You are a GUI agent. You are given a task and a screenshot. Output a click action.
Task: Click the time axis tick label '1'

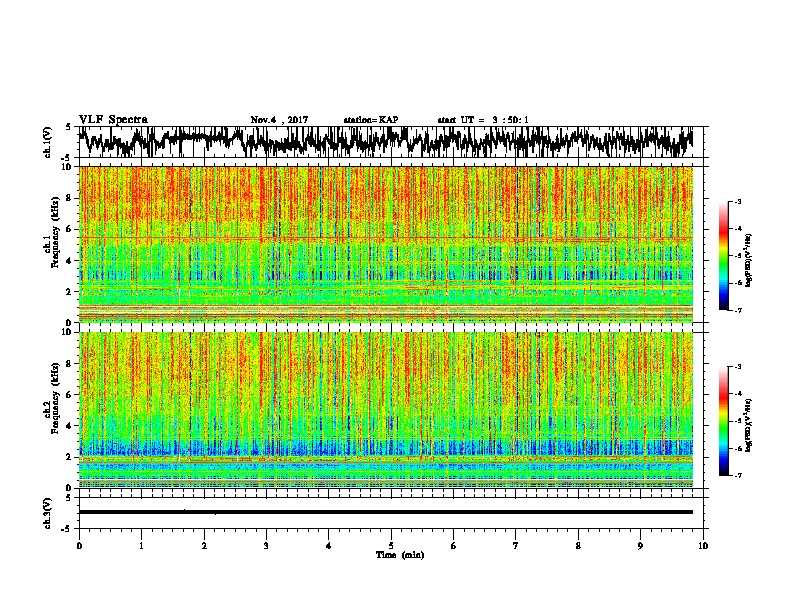pyautogui.click(x=142, y=546)
